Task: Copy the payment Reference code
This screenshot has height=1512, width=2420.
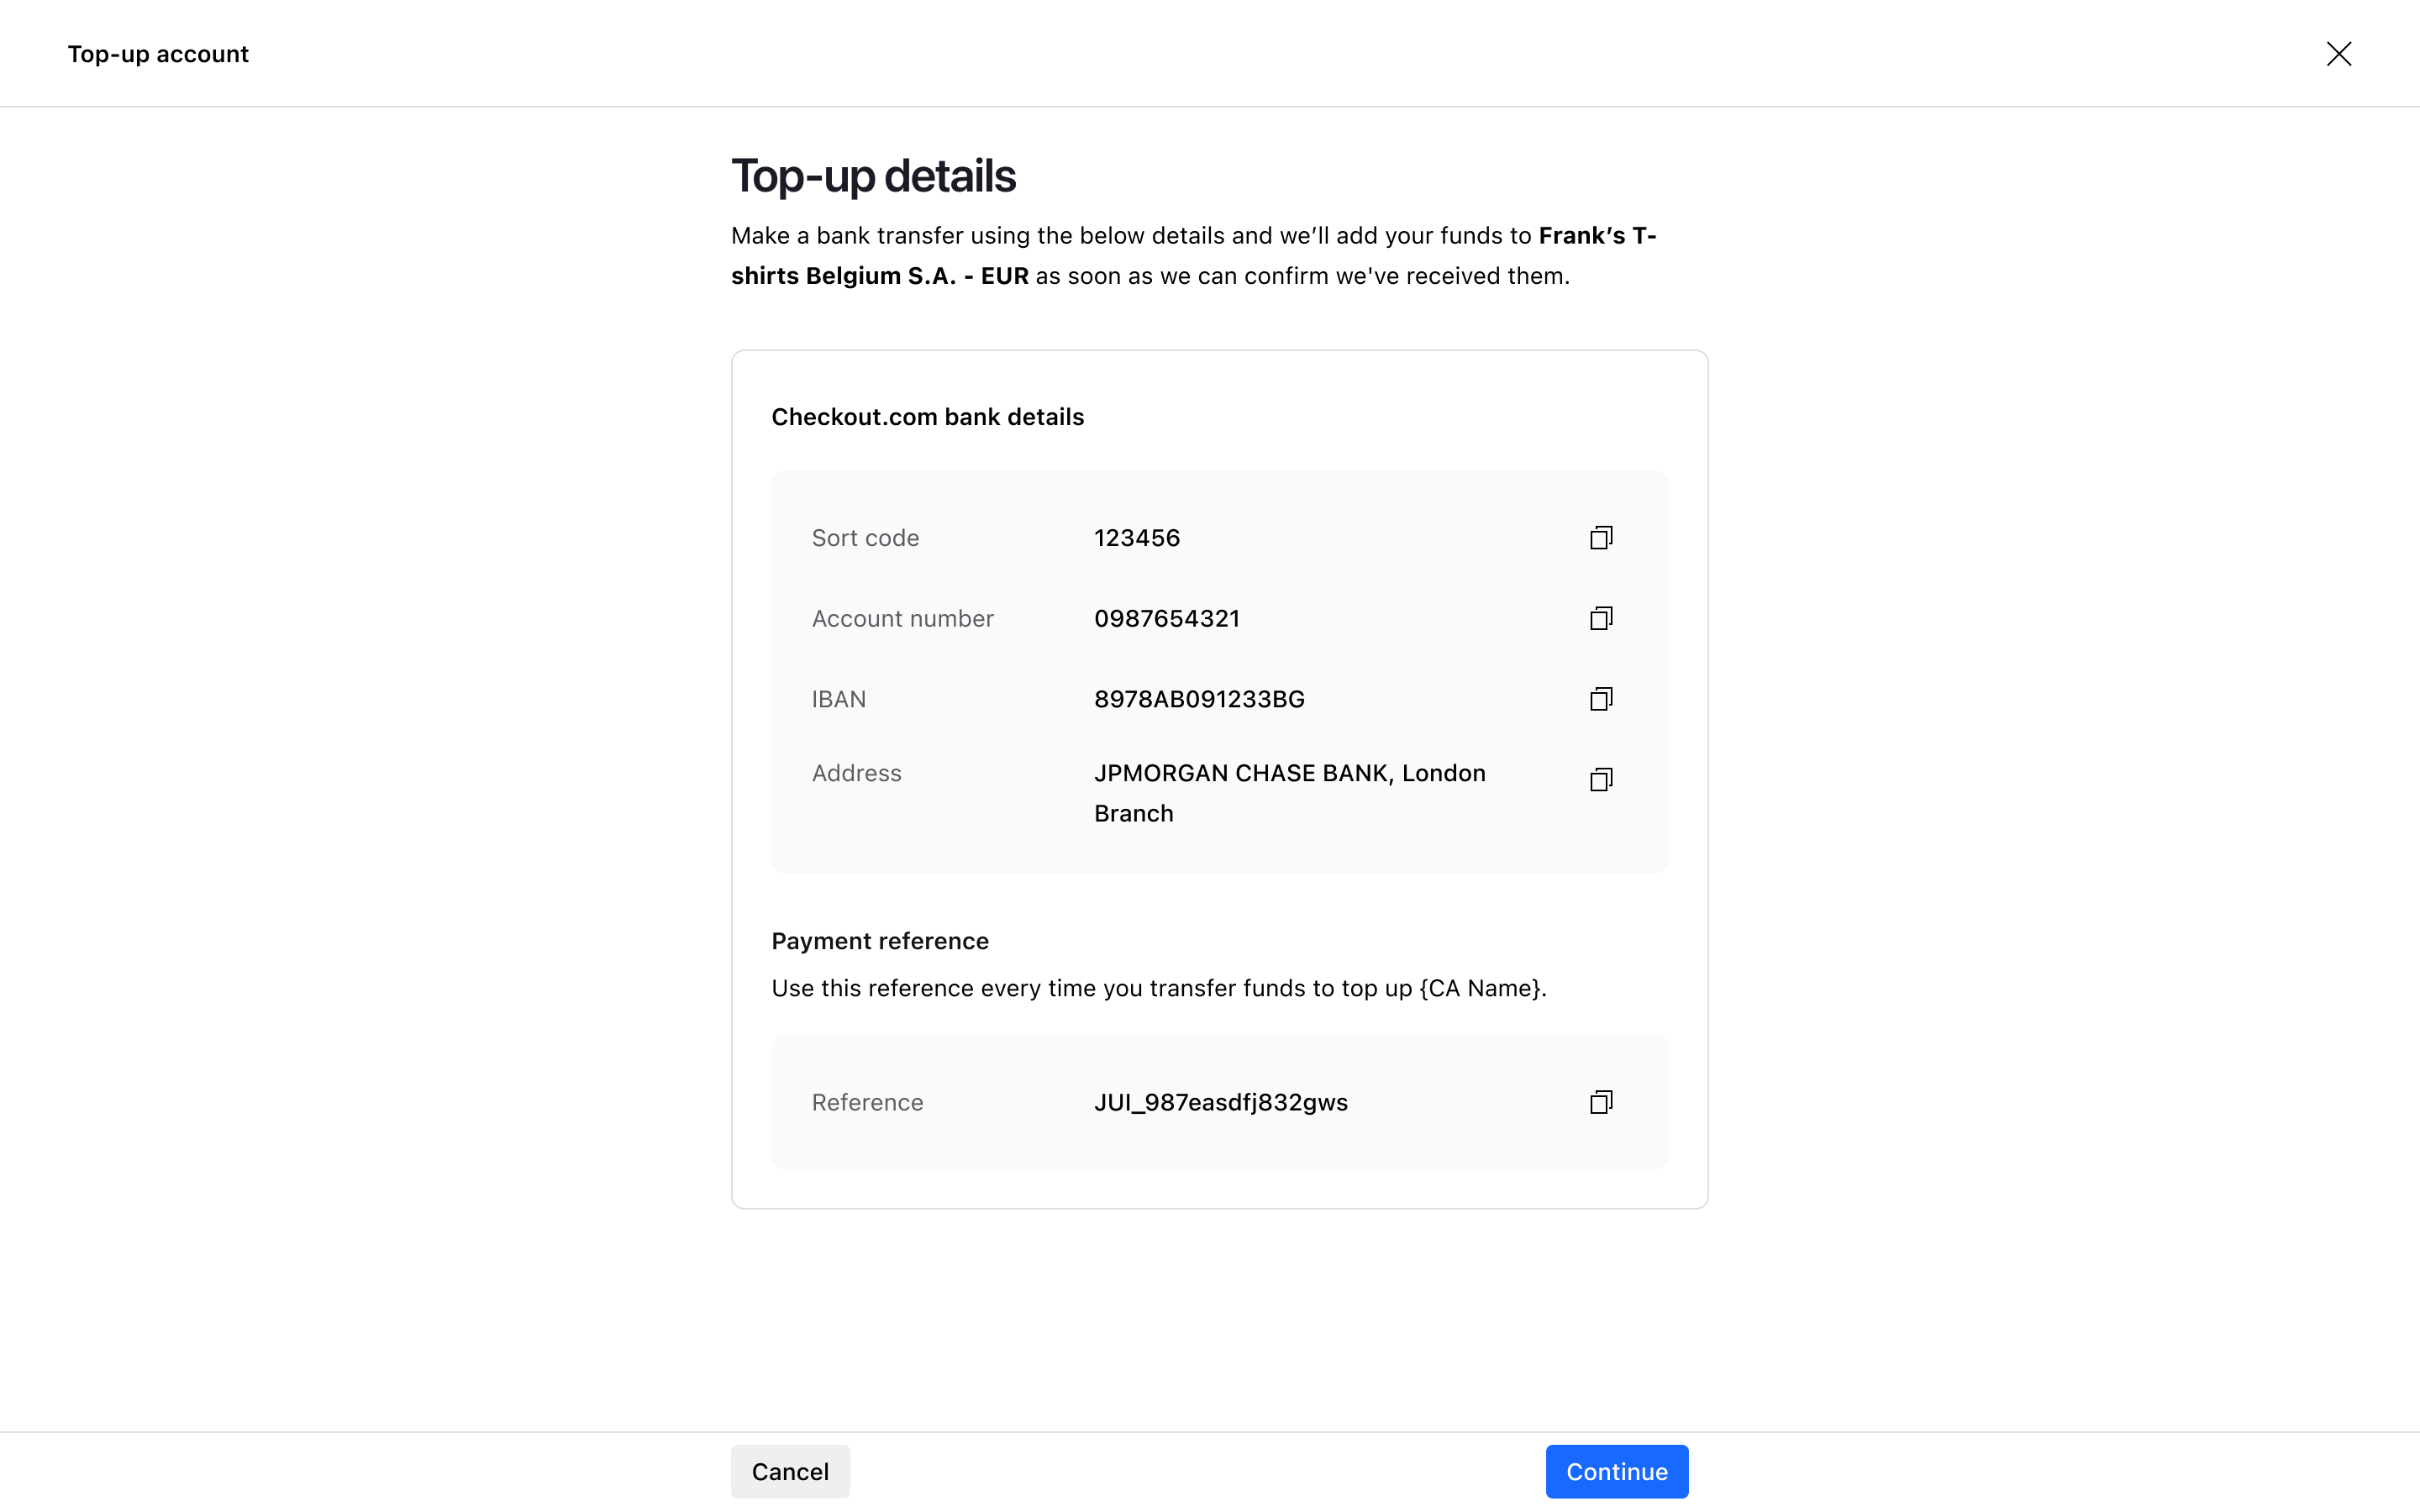Action: 1601,1102
